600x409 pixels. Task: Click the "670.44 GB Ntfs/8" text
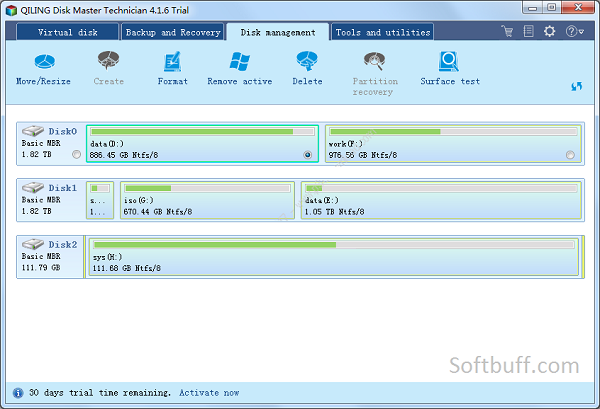click(x=158, y=212)
